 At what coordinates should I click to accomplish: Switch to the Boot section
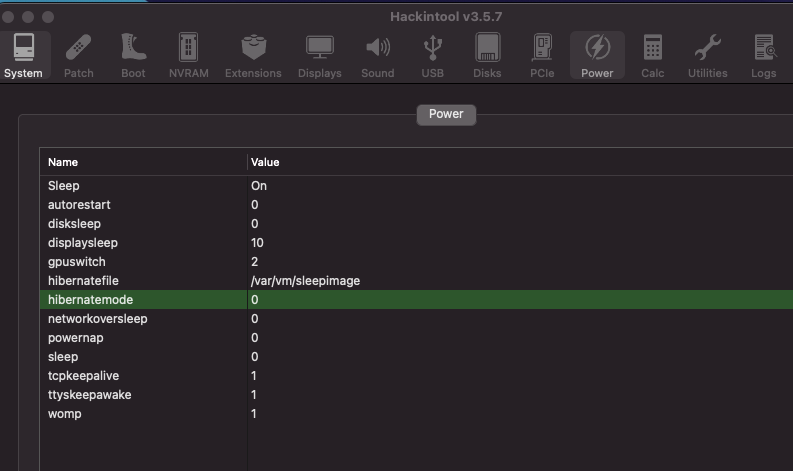click(133, 55)
